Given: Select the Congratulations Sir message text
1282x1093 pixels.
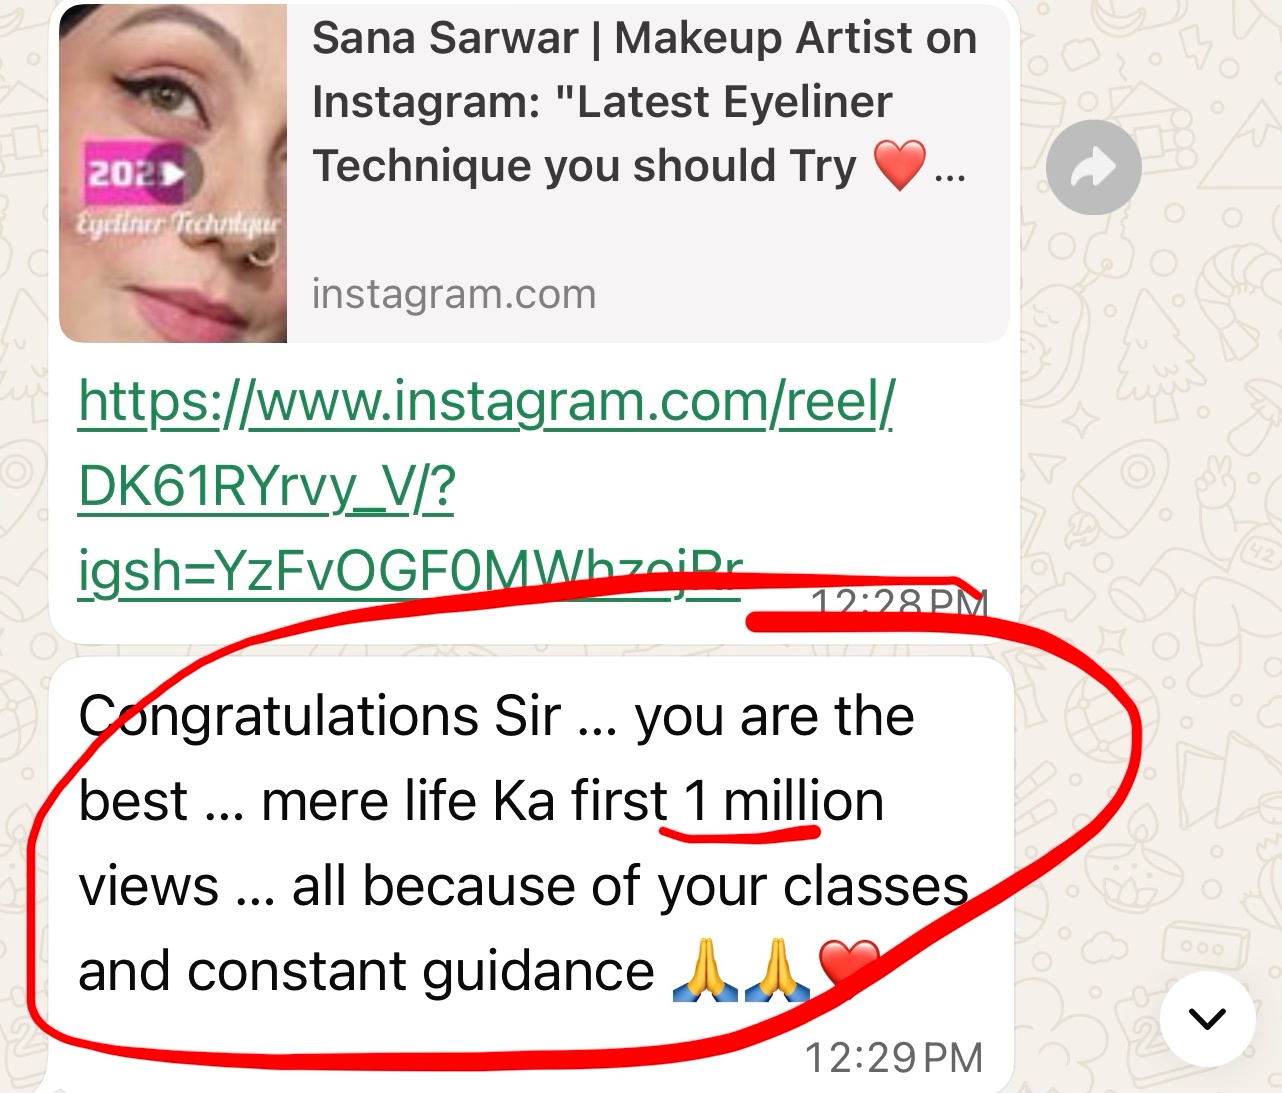Looking at the screenshot, I should click(x=524, y=844).
